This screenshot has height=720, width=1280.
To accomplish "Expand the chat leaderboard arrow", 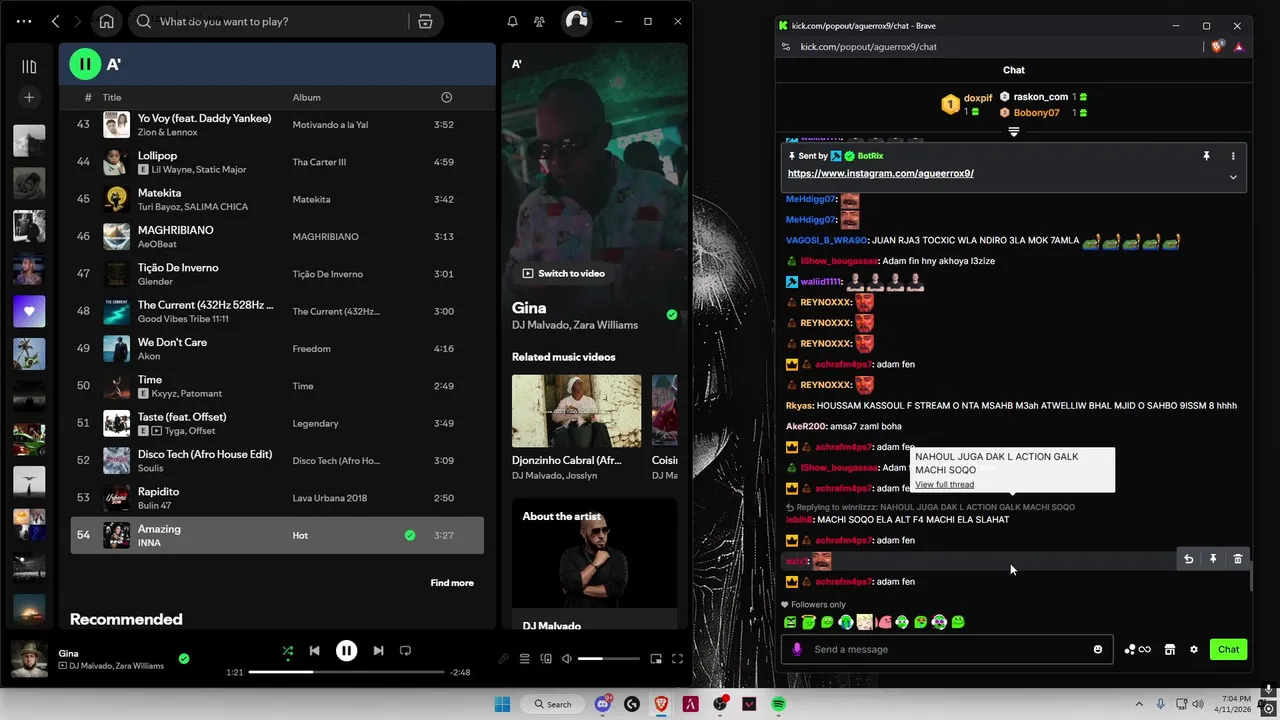I will tap(1013, 132).
